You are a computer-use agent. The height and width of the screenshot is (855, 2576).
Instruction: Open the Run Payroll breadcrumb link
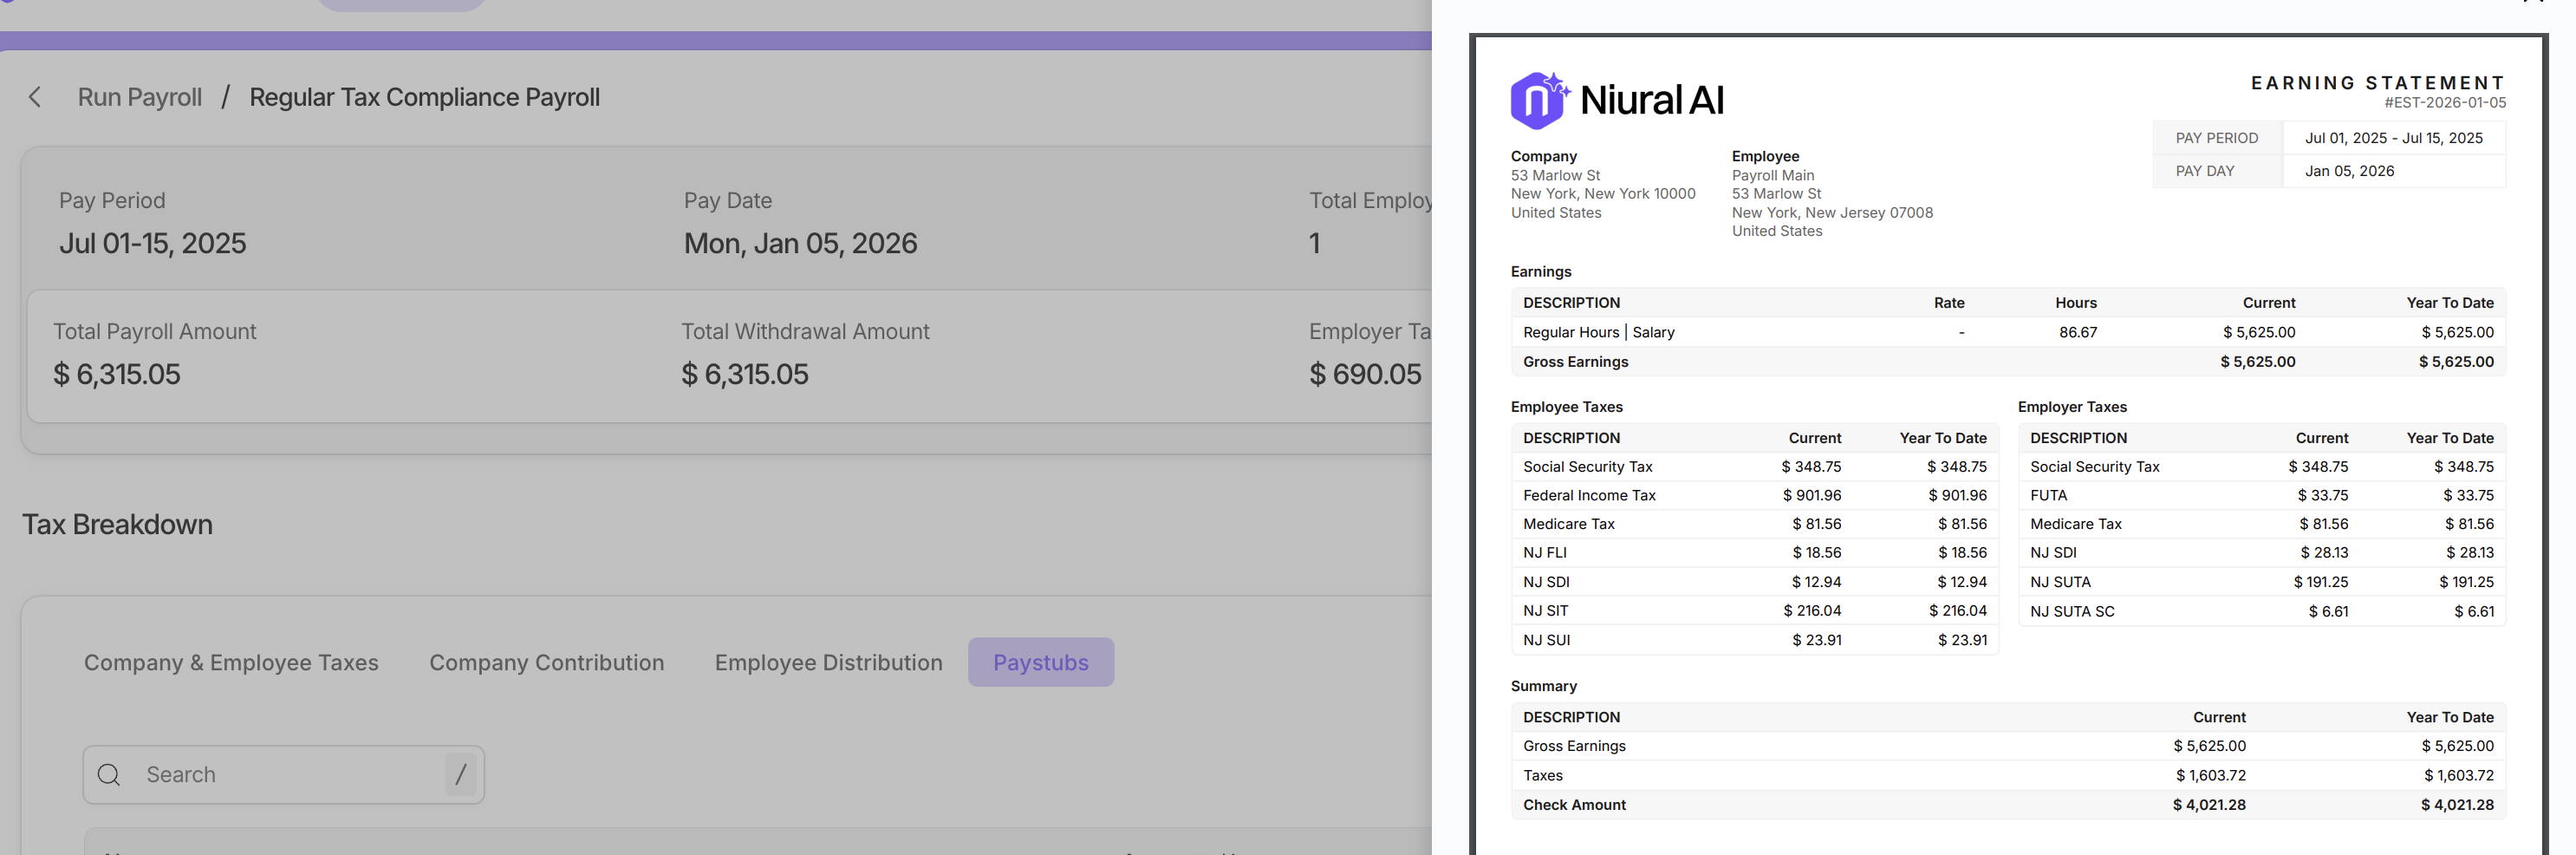click(140, 97)
